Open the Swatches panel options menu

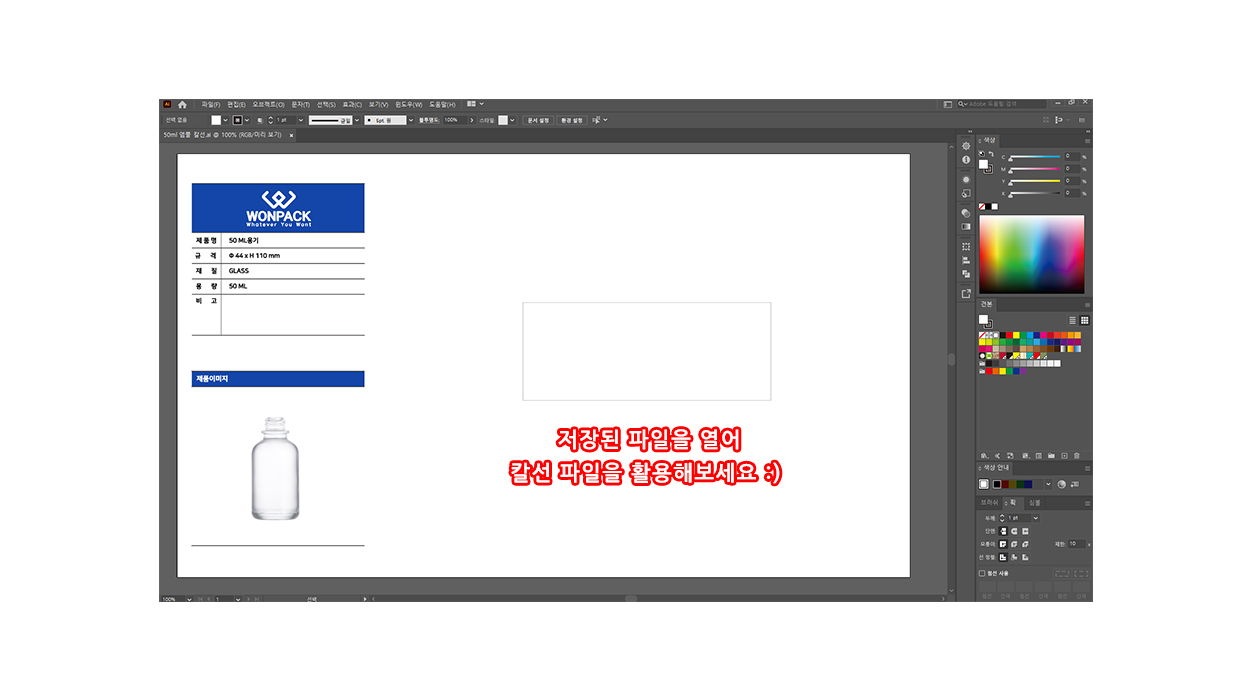click(x=1087, y=304)
